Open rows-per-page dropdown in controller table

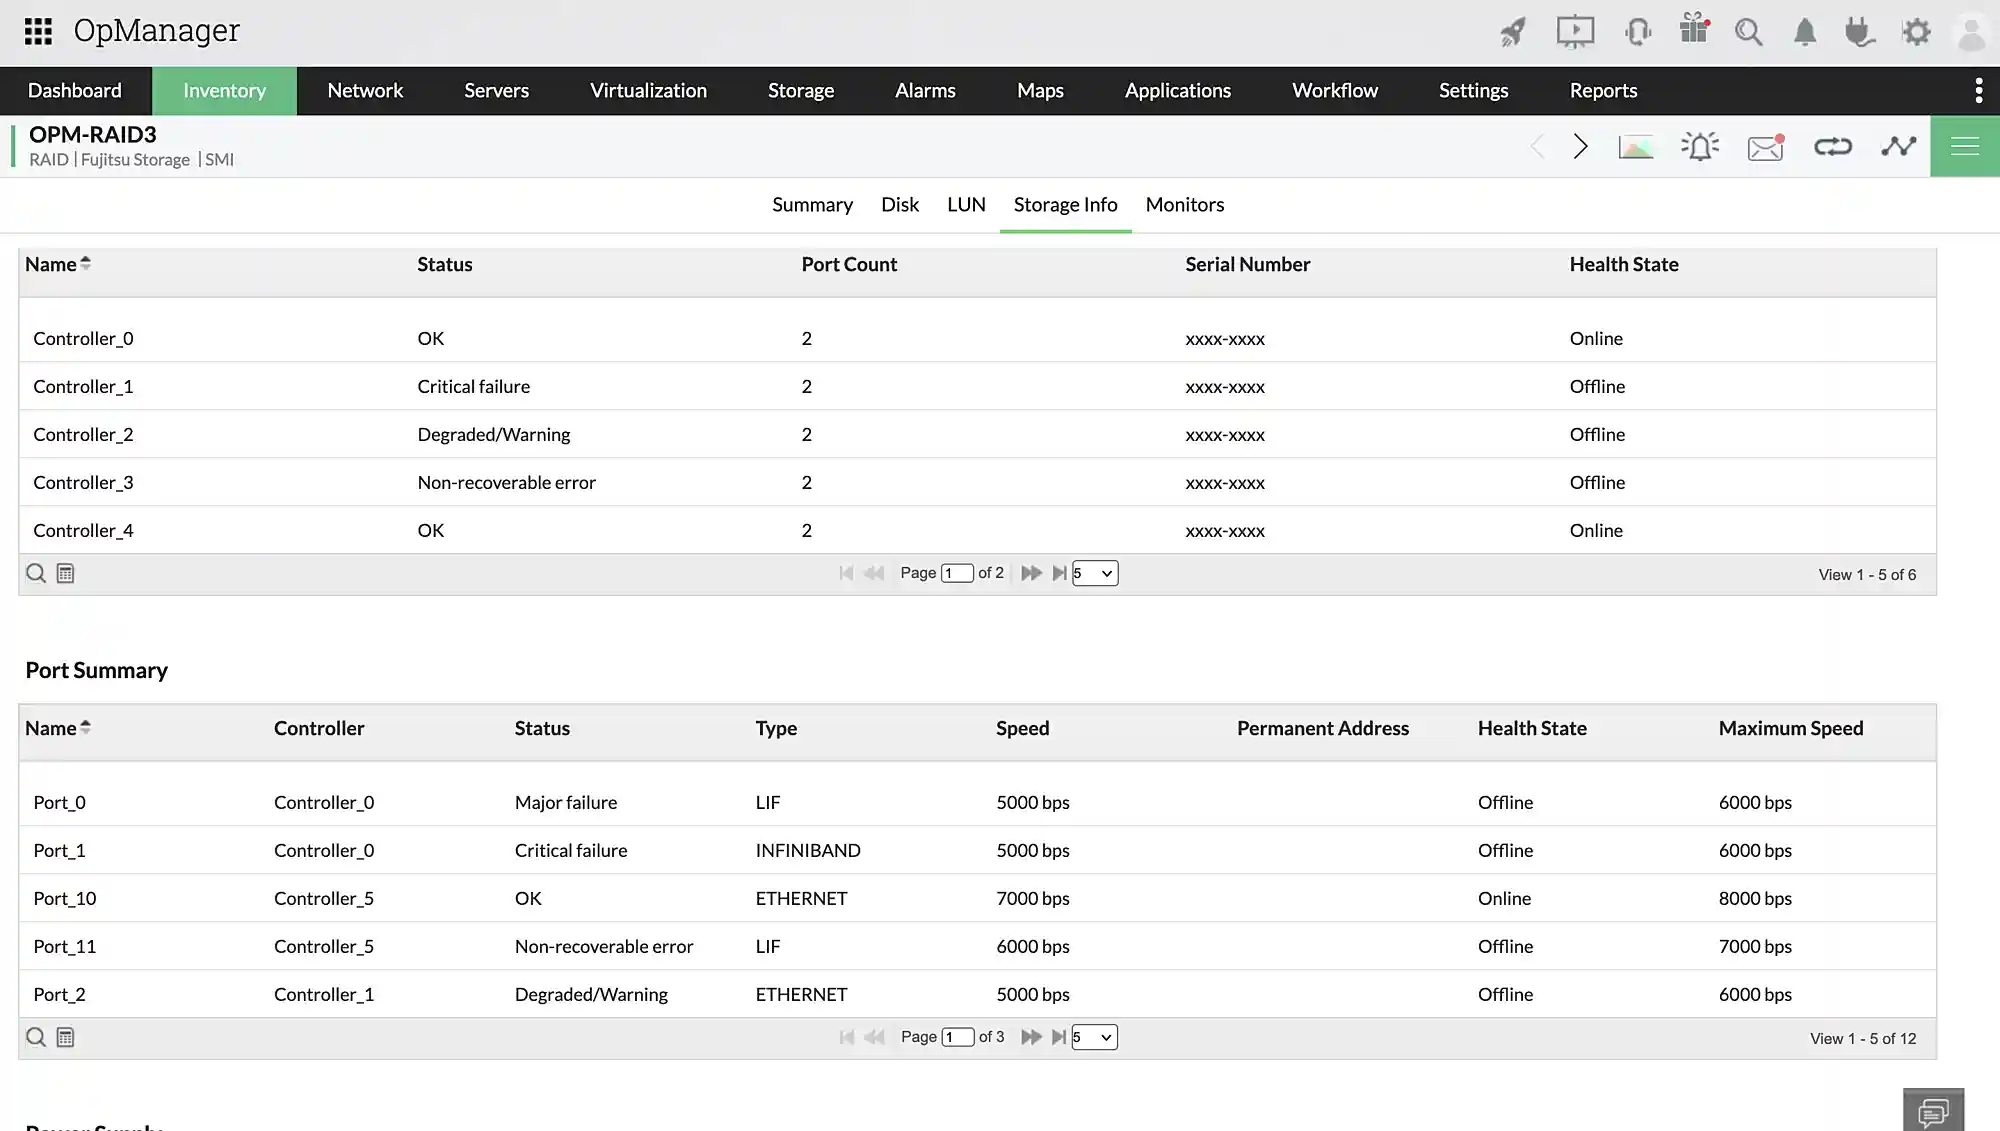click(x=1095, y=573)
